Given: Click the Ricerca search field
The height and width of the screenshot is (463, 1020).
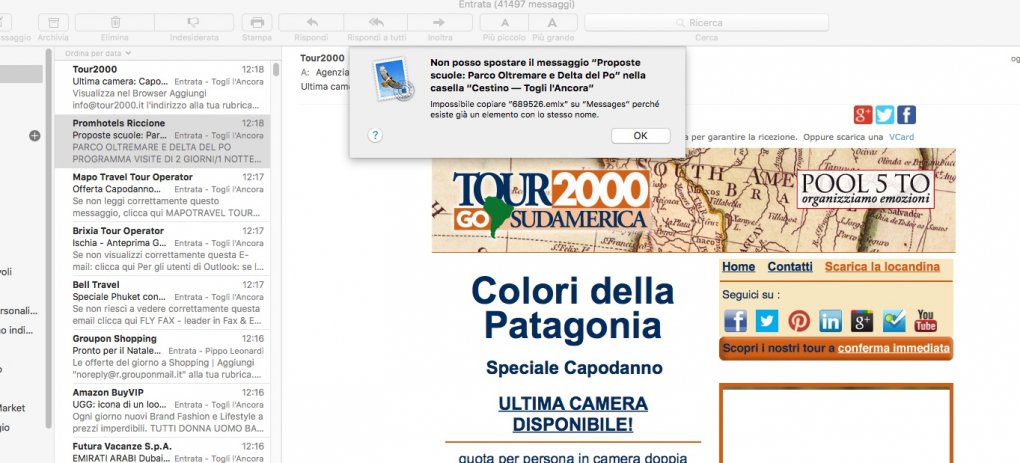Looking at the screenshot, I should pyautogui.click(x=707, y=22).
